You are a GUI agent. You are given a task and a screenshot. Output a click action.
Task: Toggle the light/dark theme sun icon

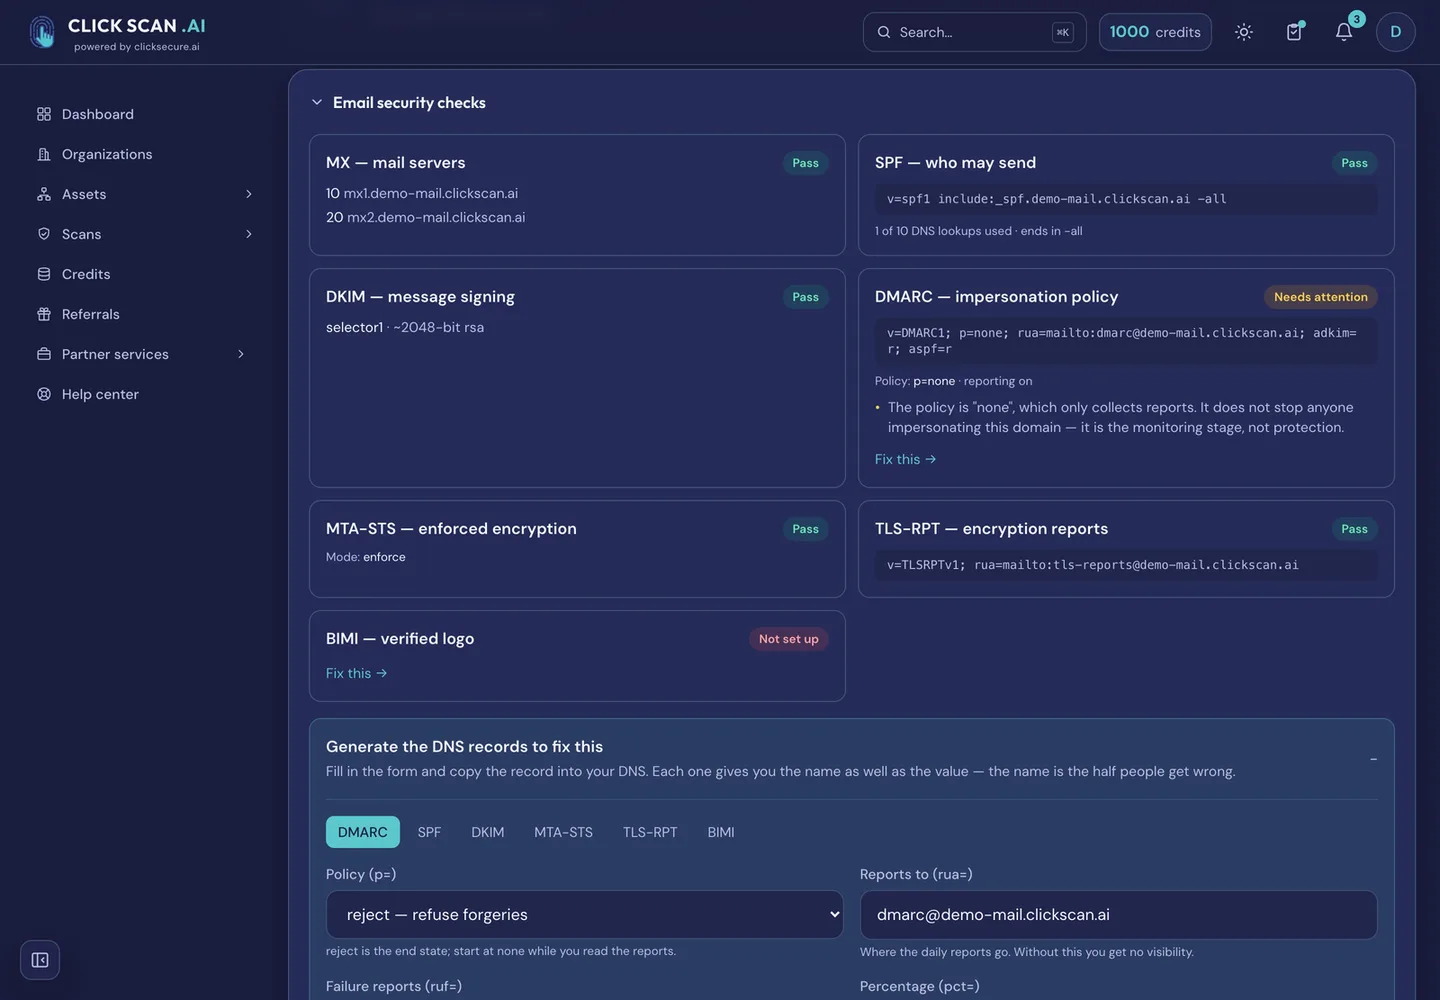(x=1244, y=32)
